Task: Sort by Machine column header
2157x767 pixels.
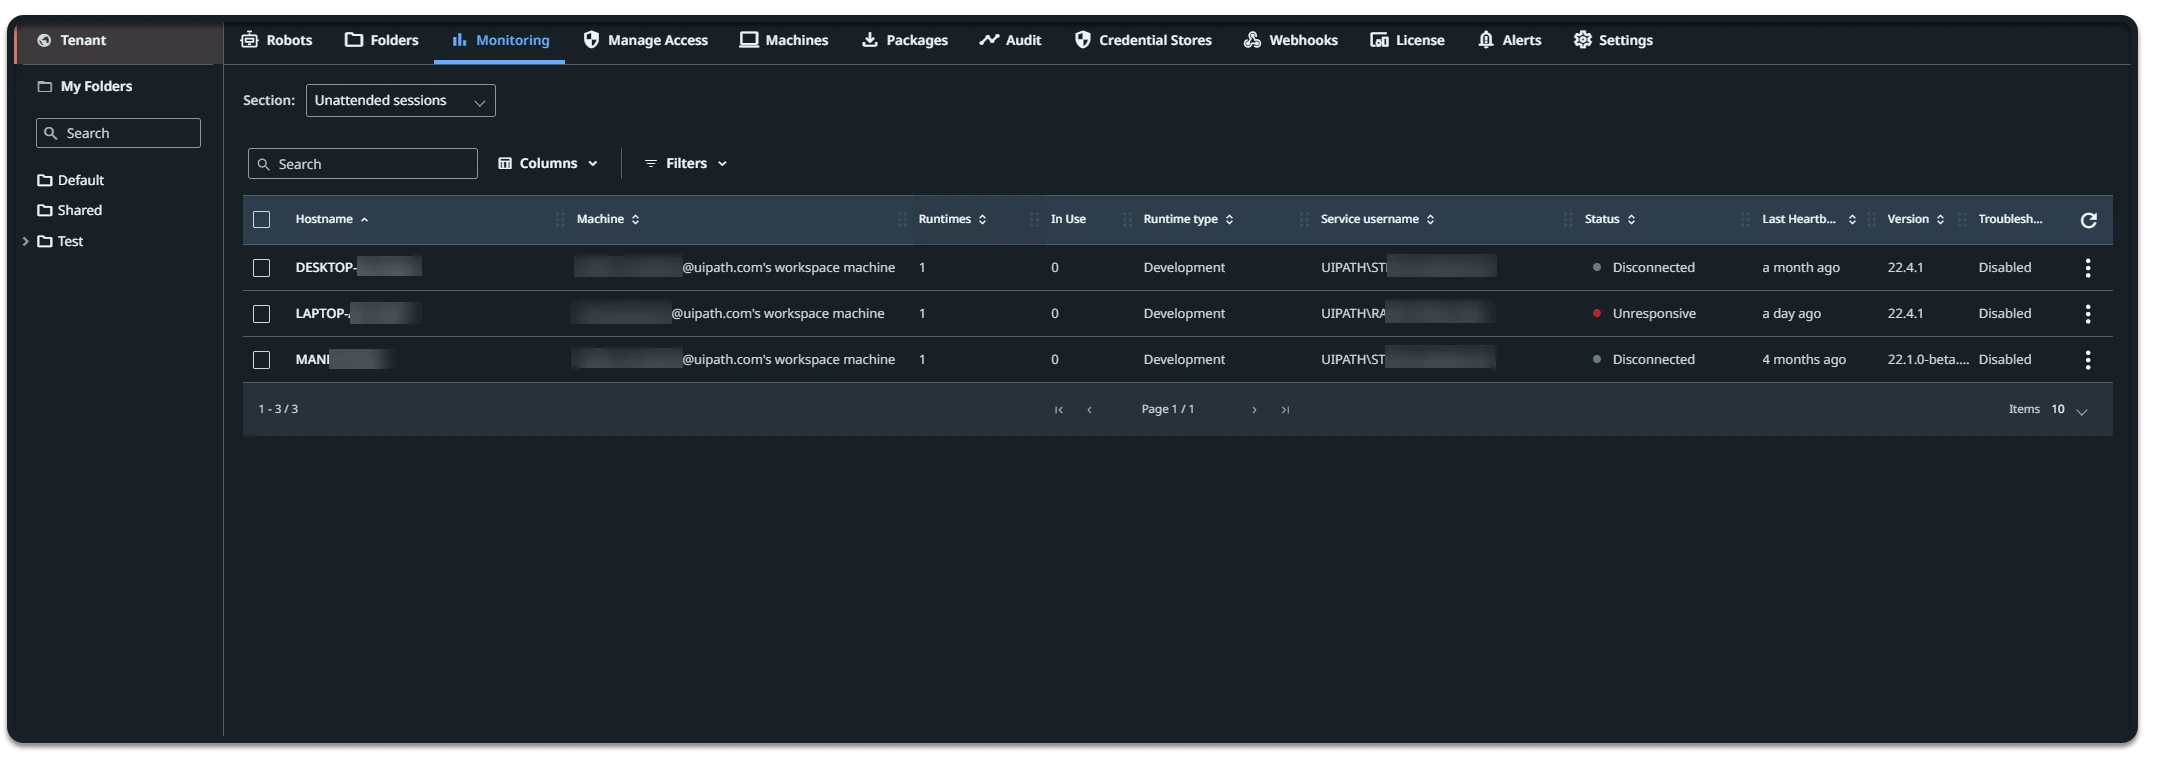Action: click(x=608, y=220)
